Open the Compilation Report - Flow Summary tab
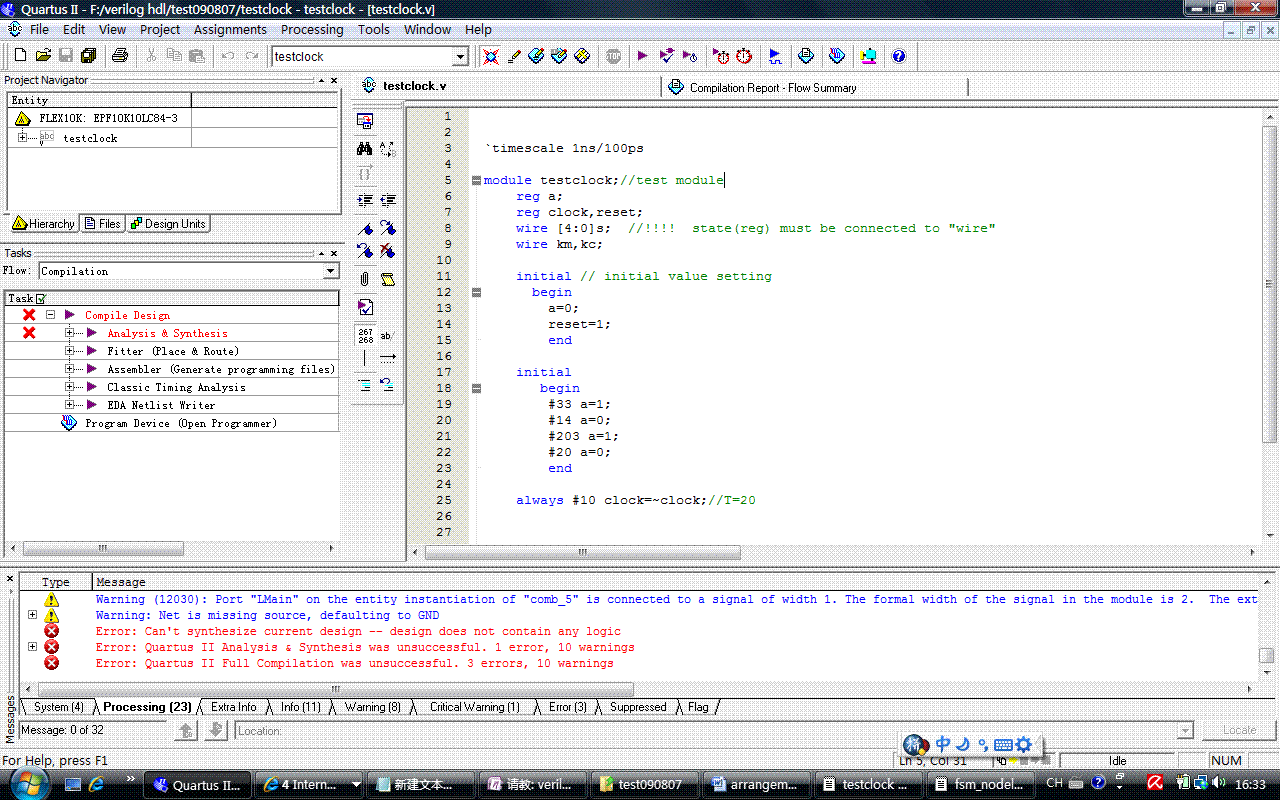This screenshot has width=1280, height=800. (x=772, y=88)
